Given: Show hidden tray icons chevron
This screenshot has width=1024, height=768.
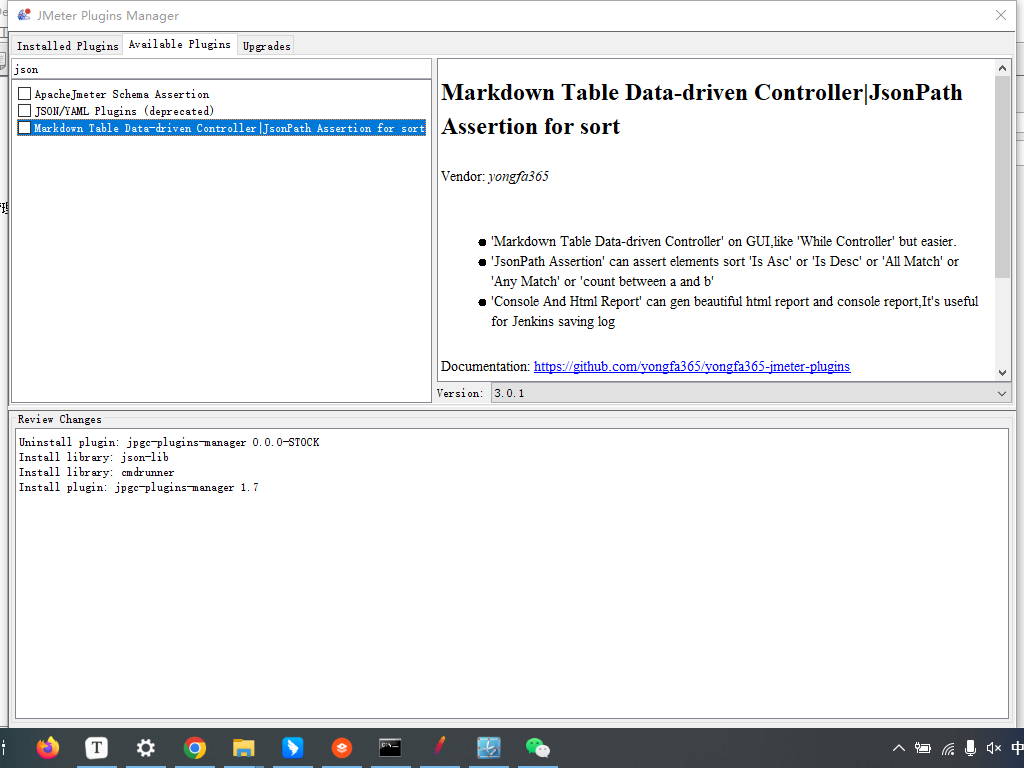Looking at the screenshot, I should pos(899,748).
